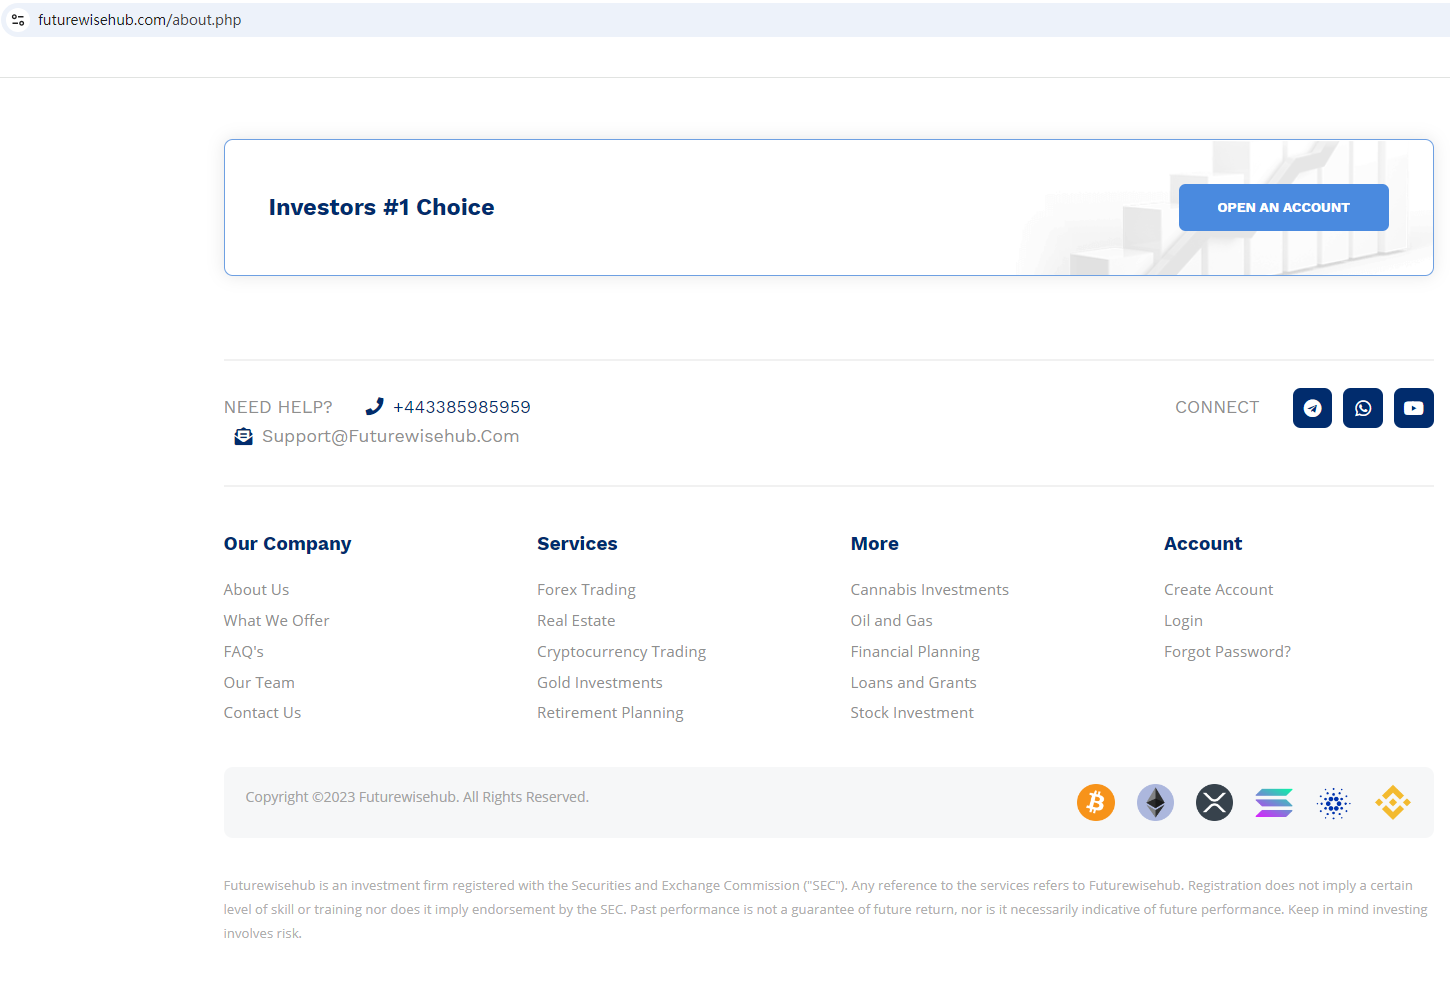
Task: Open the WhatsApp social icon
Action: coord(1363,408)
